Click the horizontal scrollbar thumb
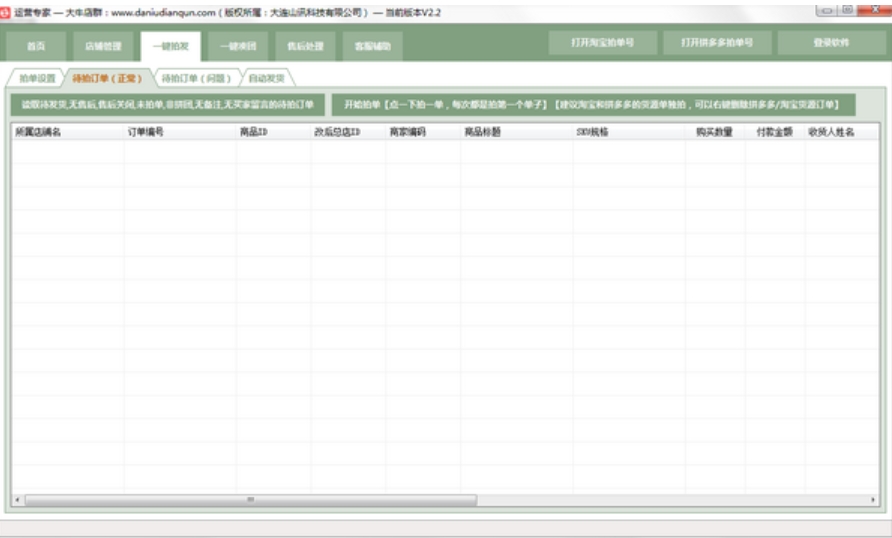 click(250, 499)
